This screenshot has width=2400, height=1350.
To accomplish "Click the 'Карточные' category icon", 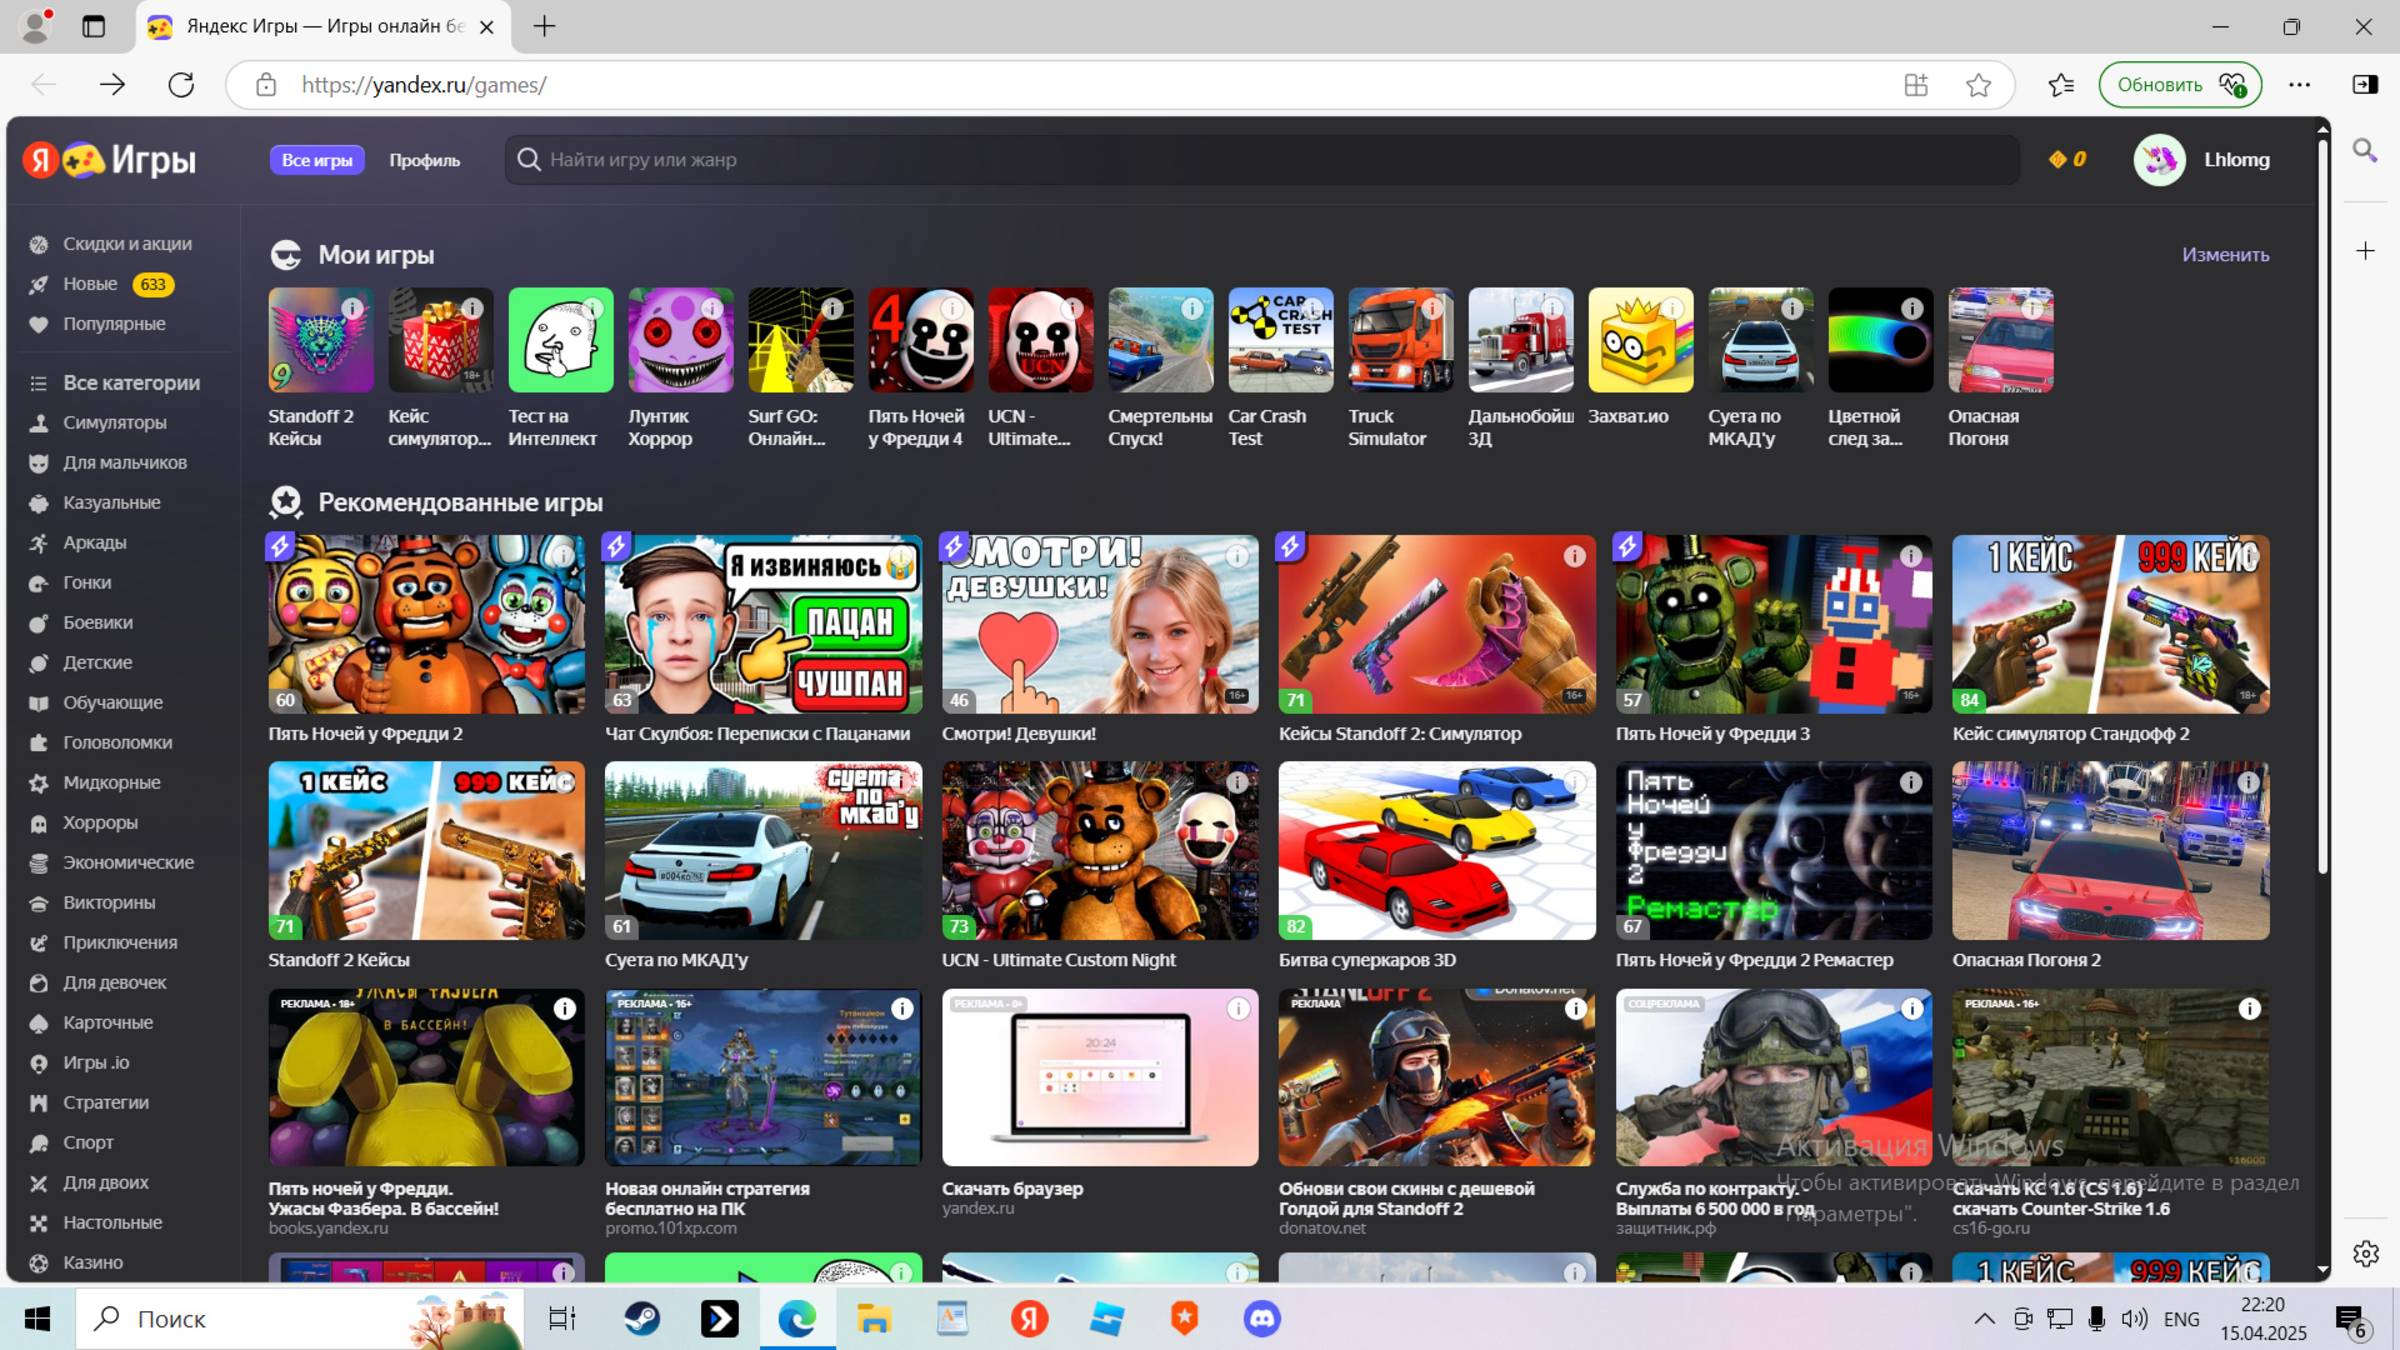I will click(39, 1023).
